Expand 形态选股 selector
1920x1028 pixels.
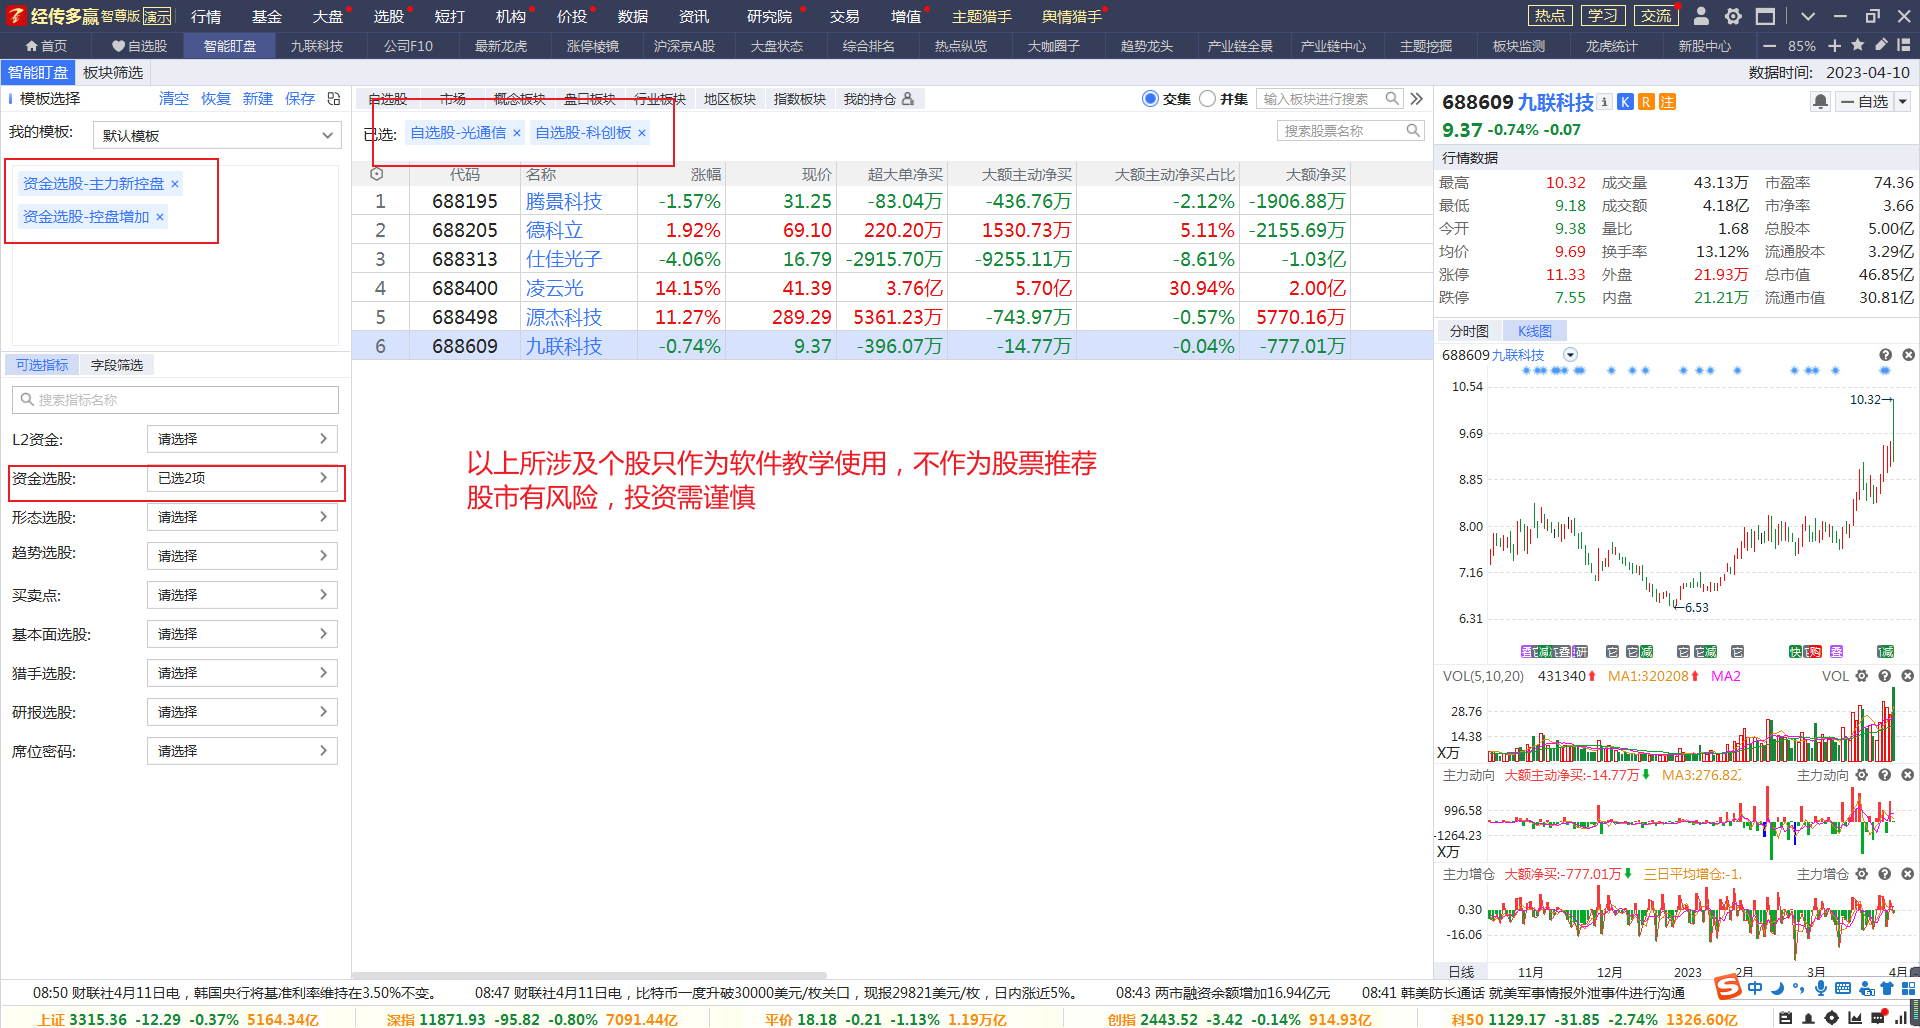pos(242,517)
